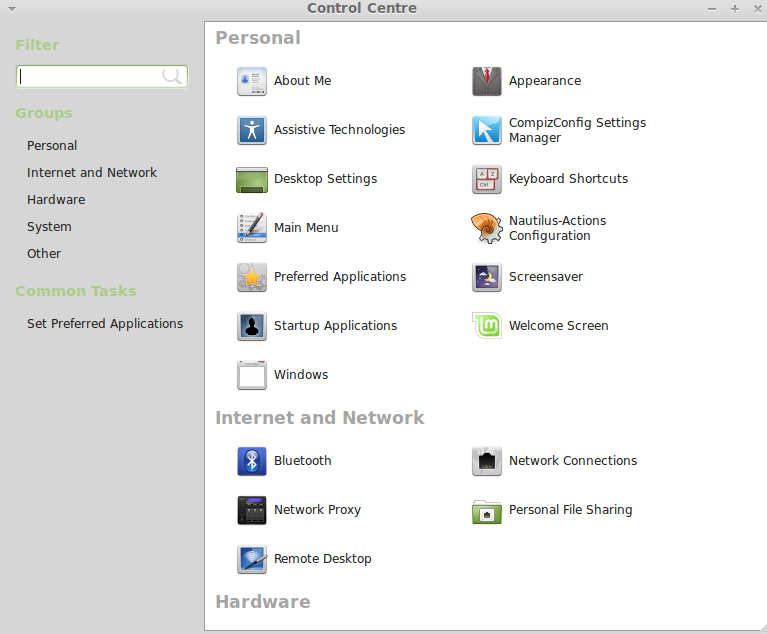Open Nautilus-Actions Configuration shell icon
This screenshot has height=634, width=767.
pyautogui.click(x=487, y=228)
